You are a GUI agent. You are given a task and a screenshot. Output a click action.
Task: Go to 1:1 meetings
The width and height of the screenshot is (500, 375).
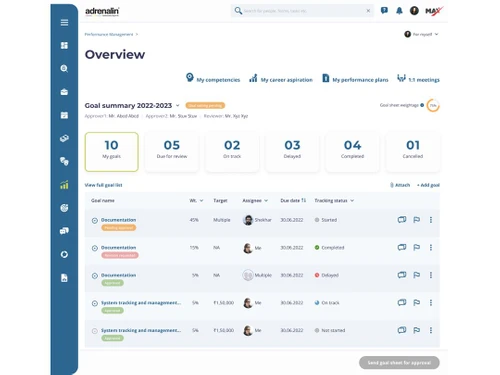point(418,79)
